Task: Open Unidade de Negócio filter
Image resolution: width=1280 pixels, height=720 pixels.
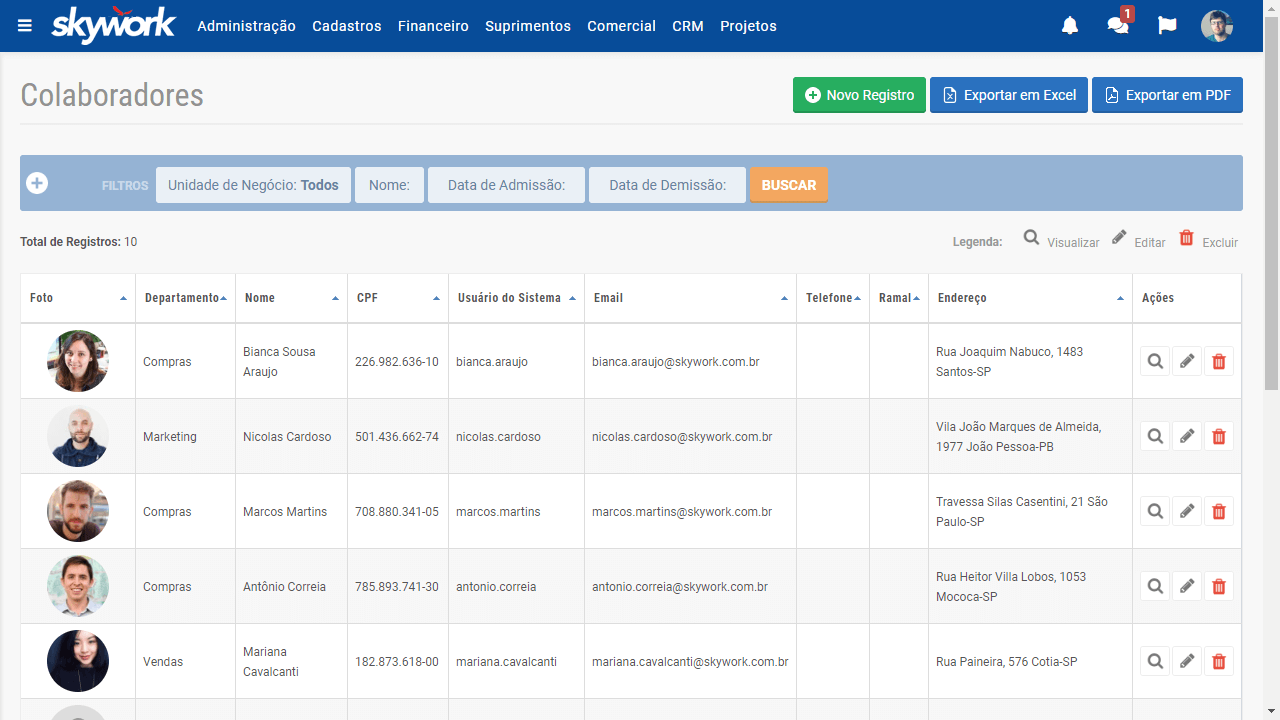Action: point(253,185)
